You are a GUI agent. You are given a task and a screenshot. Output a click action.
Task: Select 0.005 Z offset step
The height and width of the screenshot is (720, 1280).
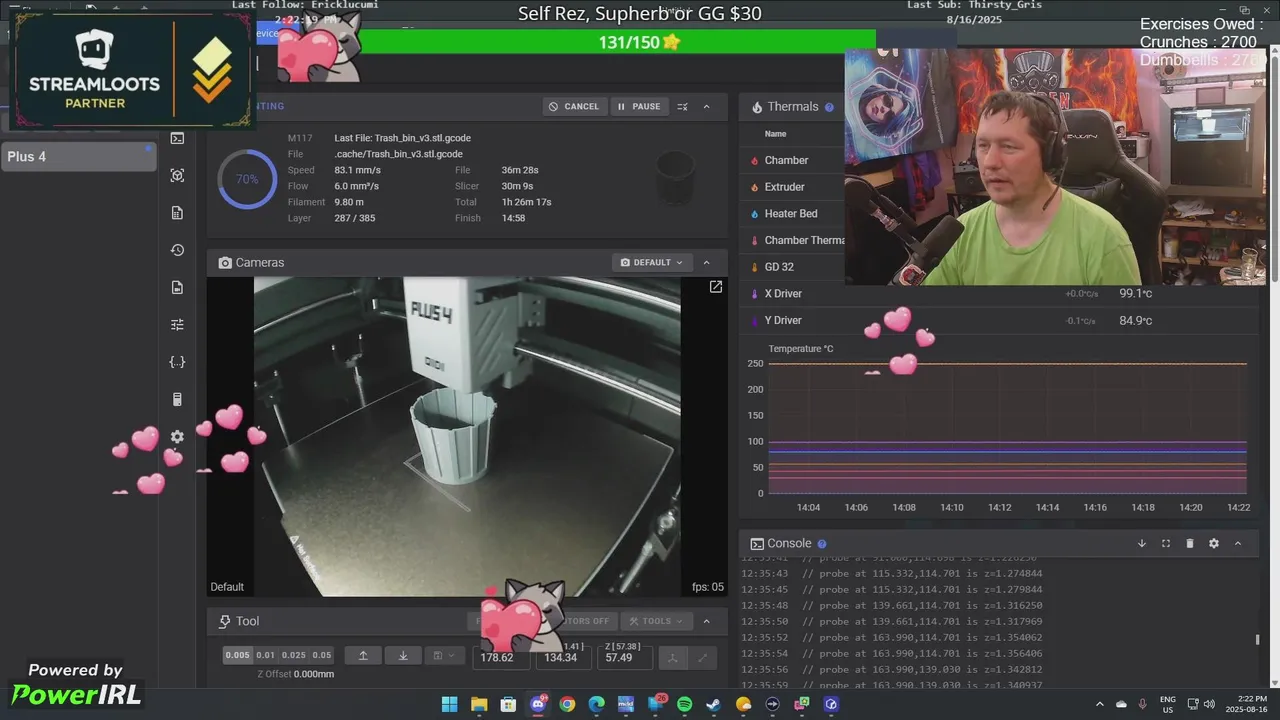(238, 655)
